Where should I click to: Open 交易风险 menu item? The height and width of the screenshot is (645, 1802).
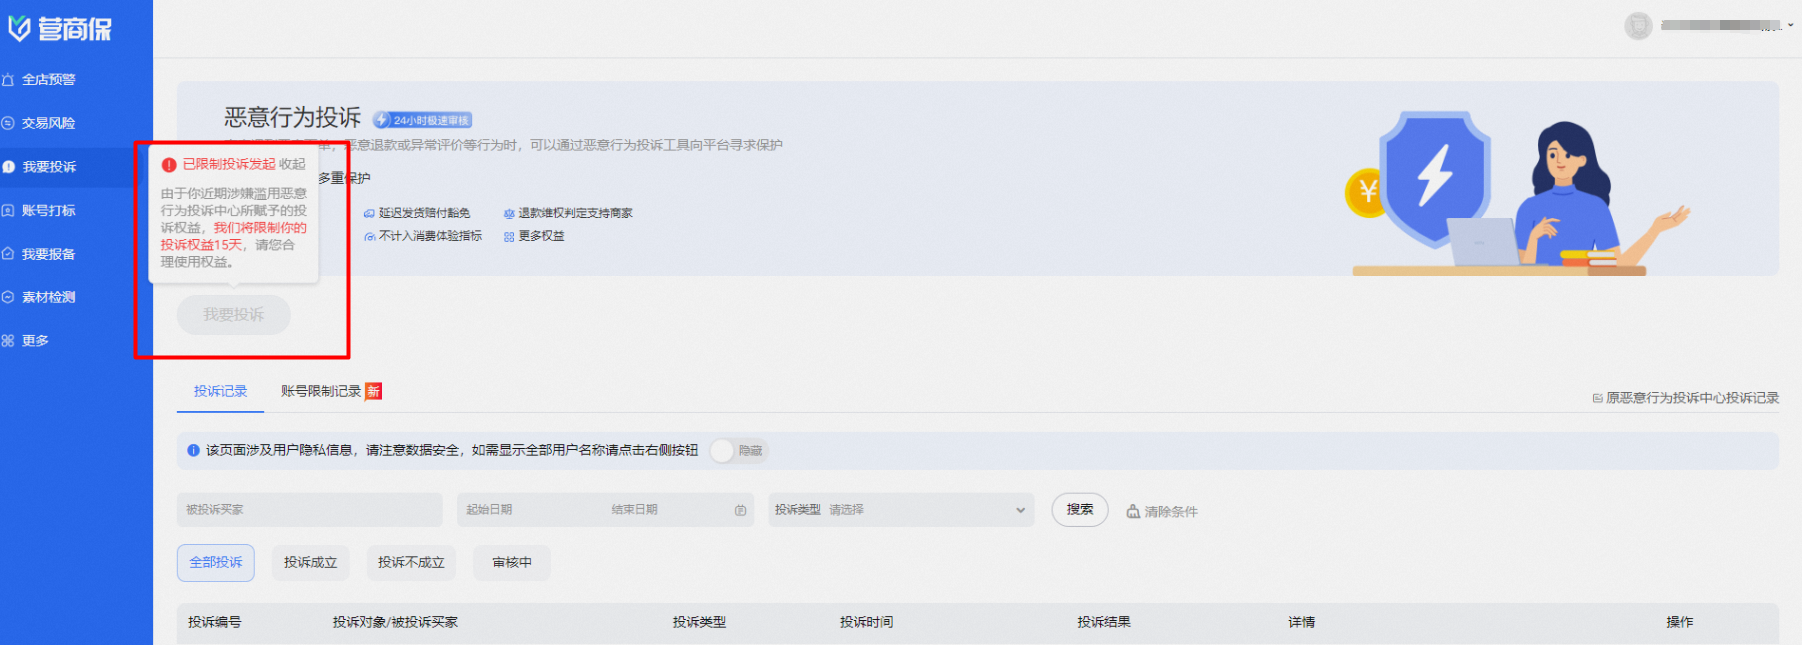pos(49,123)
